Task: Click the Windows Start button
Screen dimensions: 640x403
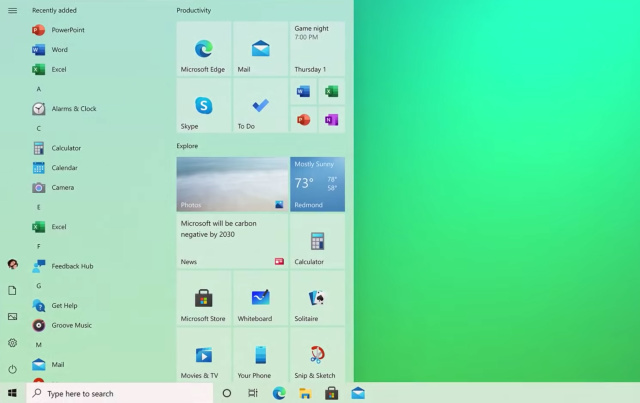Action: click(x=12, y=393)
